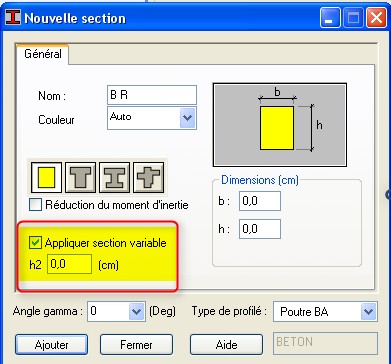The width and height of the screenshot is (391, 364).
Task: Click the h dimension input field
Action: tap(260, 229)
